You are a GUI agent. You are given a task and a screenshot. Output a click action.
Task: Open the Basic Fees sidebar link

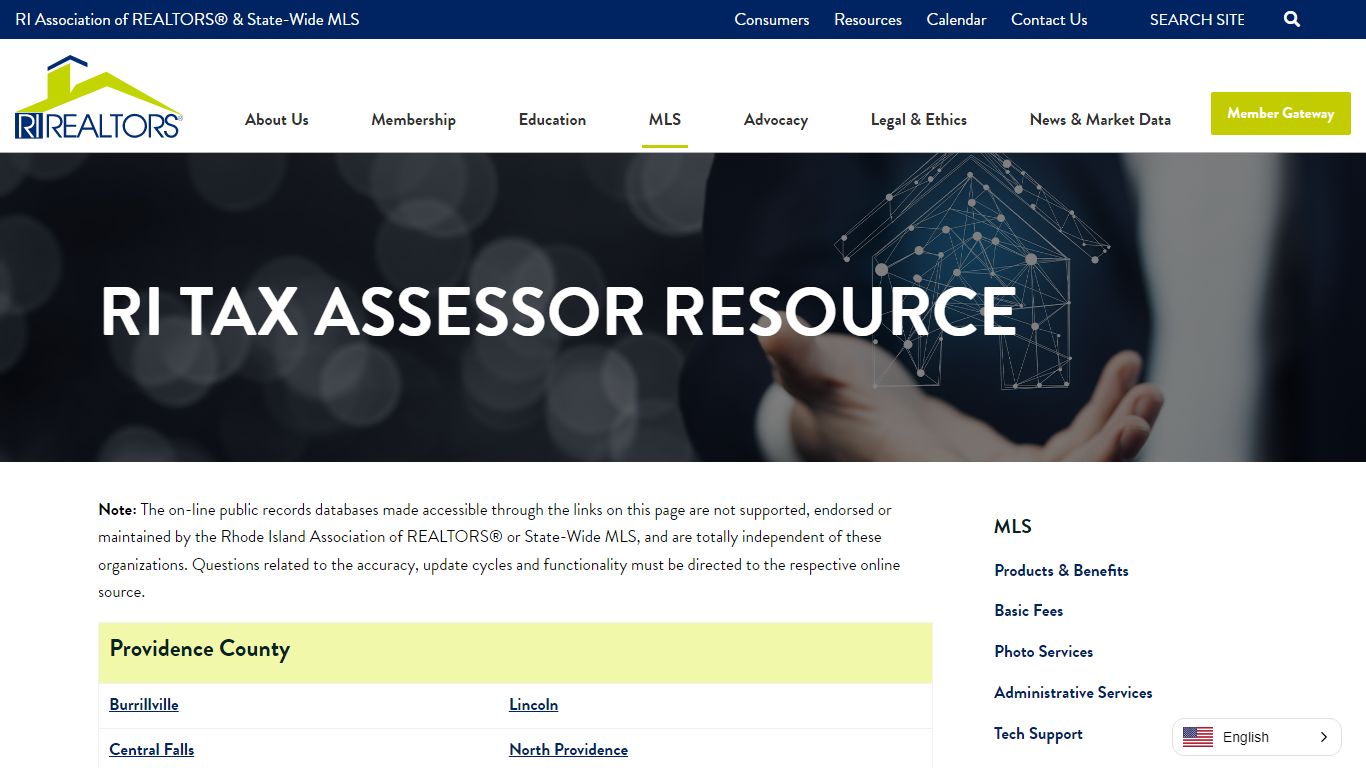tap(1028, 610)
